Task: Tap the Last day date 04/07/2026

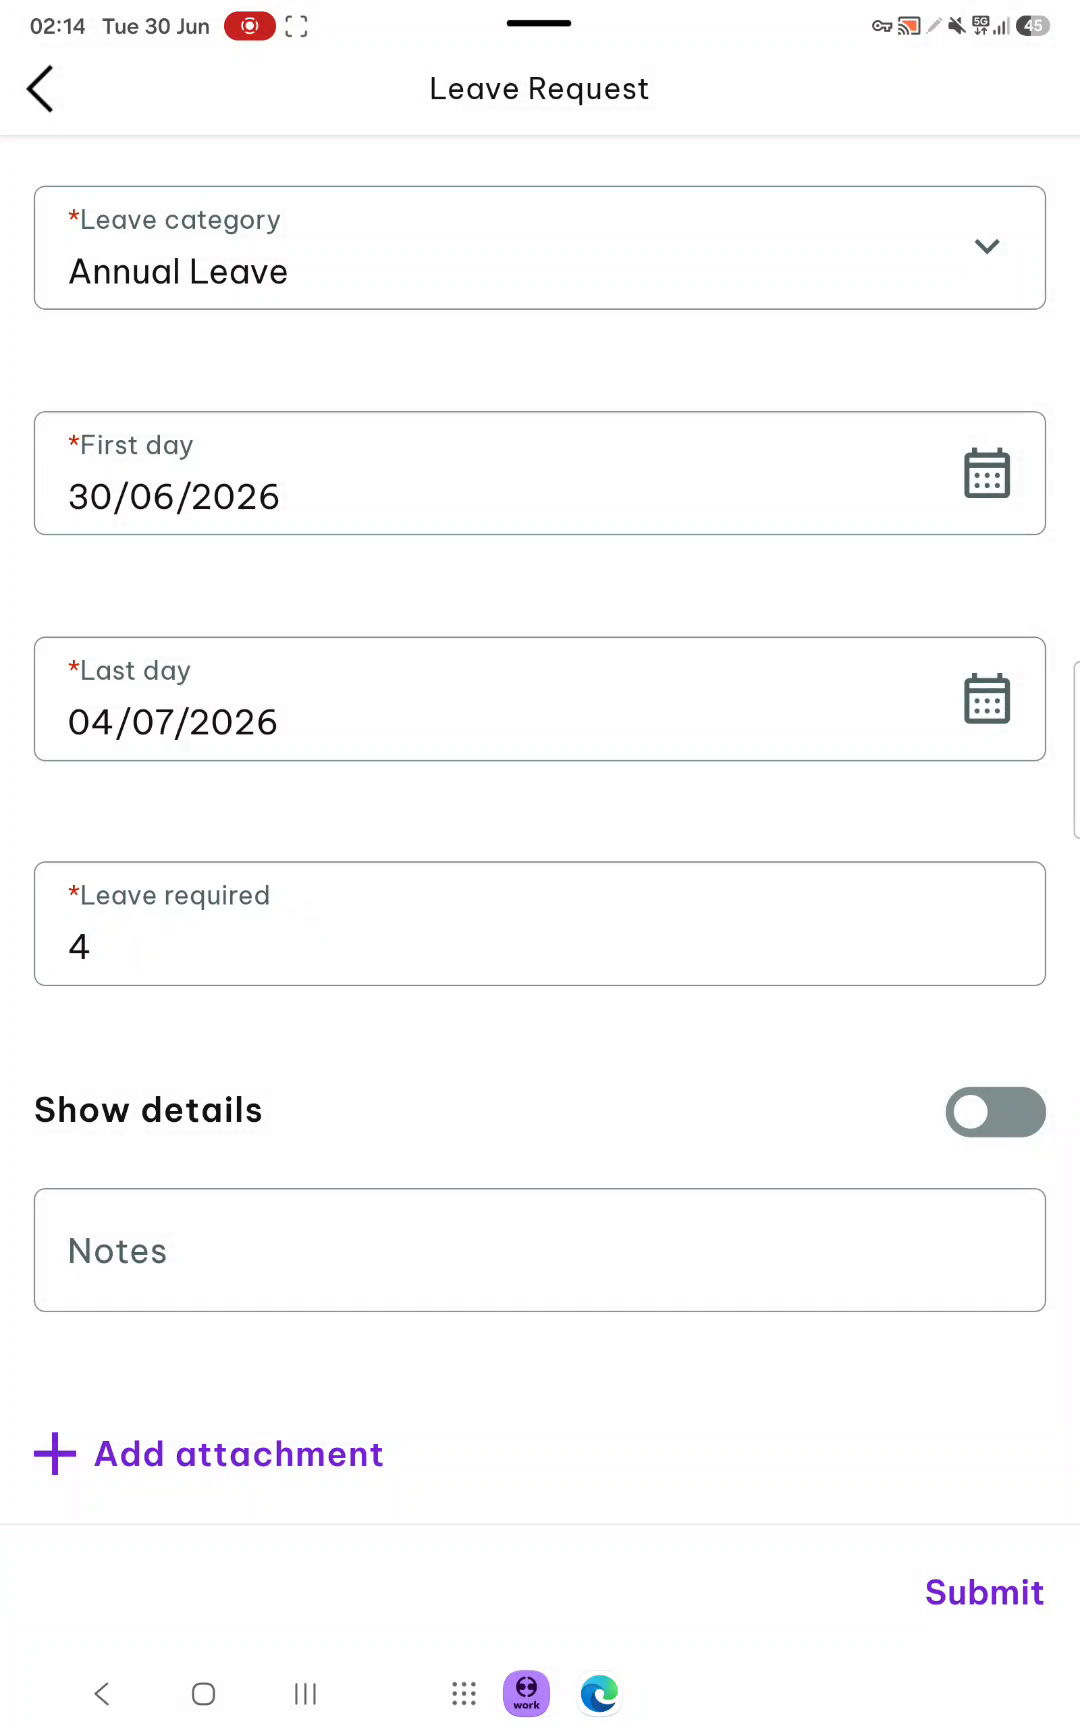Action: click(173, 722)
